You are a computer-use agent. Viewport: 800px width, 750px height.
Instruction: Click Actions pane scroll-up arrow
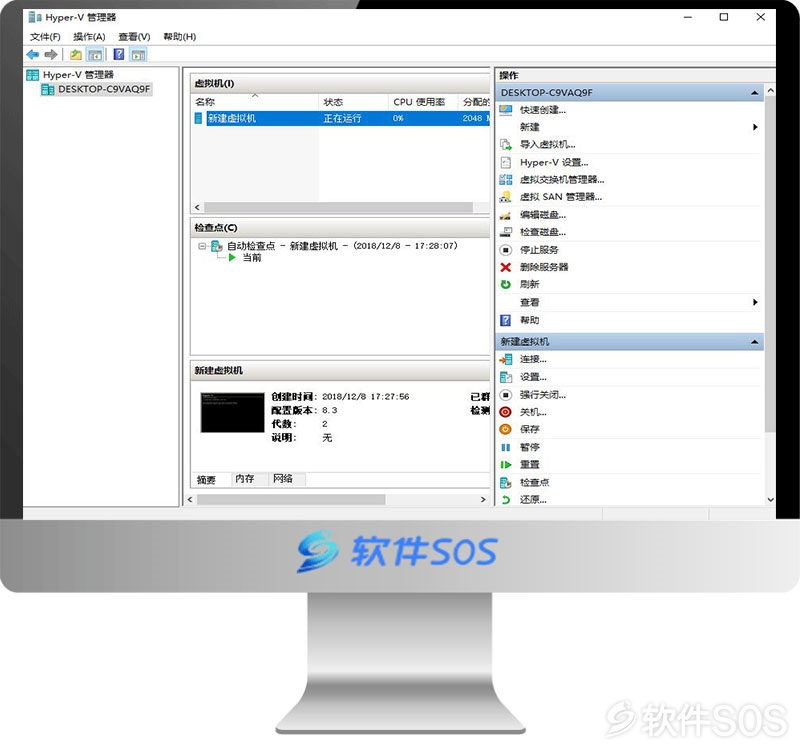tap(770, 90)
